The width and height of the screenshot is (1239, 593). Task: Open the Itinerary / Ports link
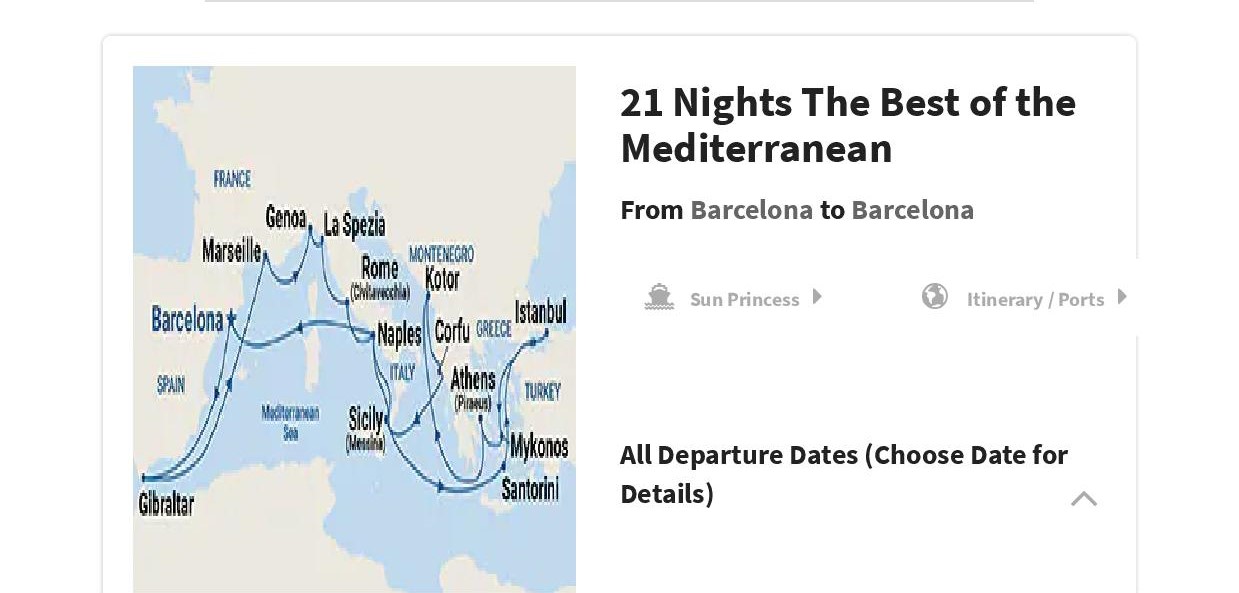(x=1035, y=299)
